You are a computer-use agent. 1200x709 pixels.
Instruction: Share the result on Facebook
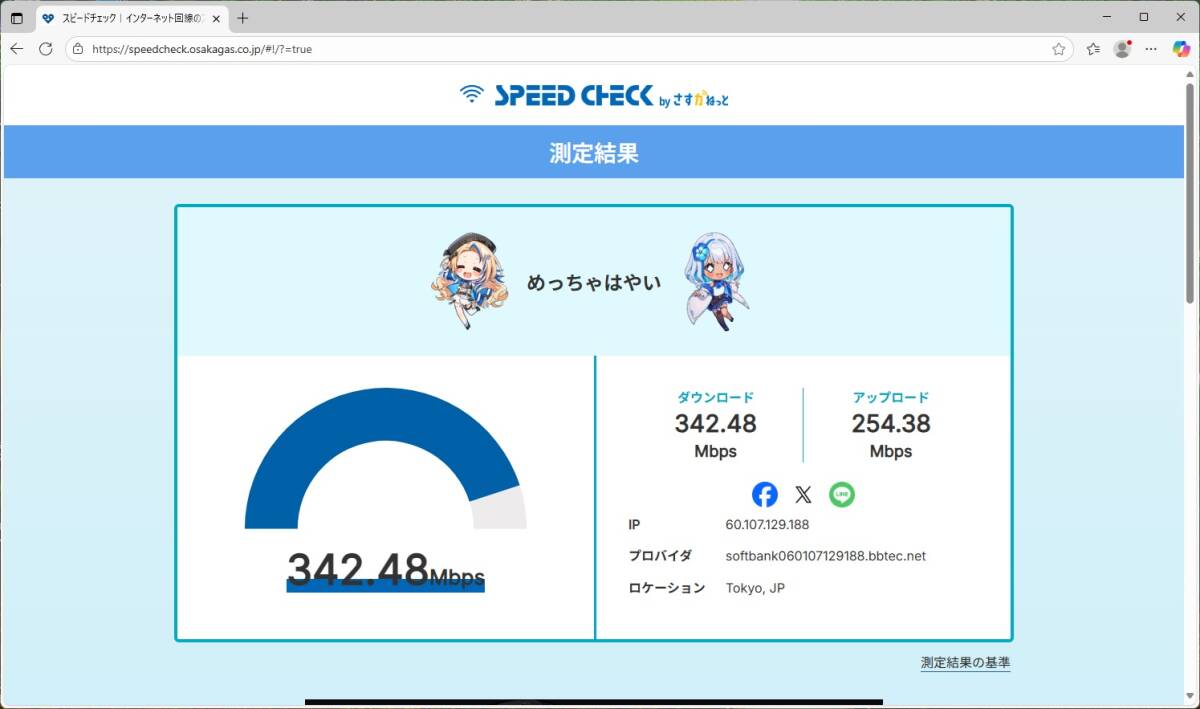pyautogui.click(x=765, y=494)
